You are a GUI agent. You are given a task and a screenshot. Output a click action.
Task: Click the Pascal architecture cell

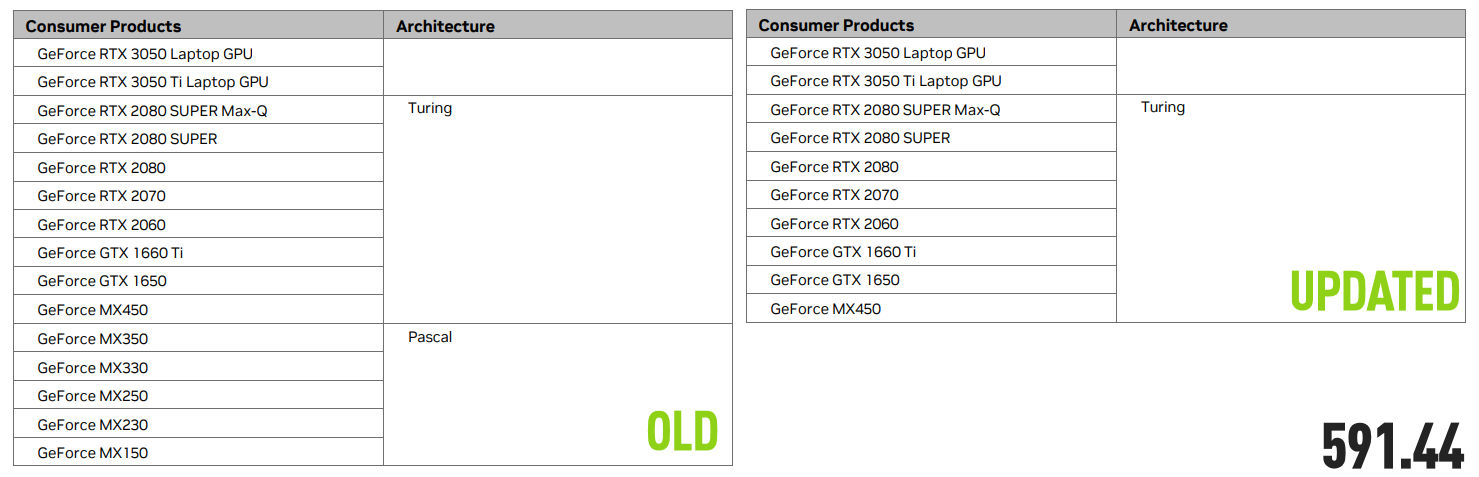pos(430,338)
